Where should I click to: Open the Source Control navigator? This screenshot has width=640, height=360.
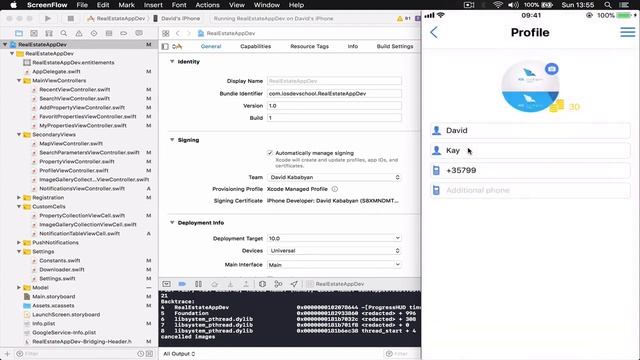(34, 33)
